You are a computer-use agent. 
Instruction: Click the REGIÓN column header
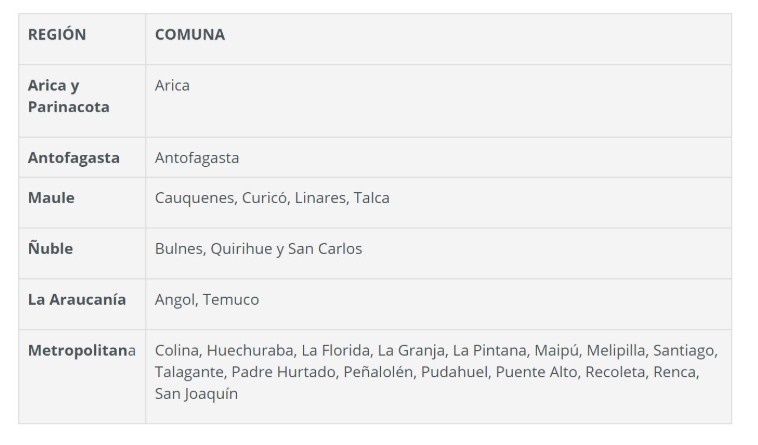point(57,35)
